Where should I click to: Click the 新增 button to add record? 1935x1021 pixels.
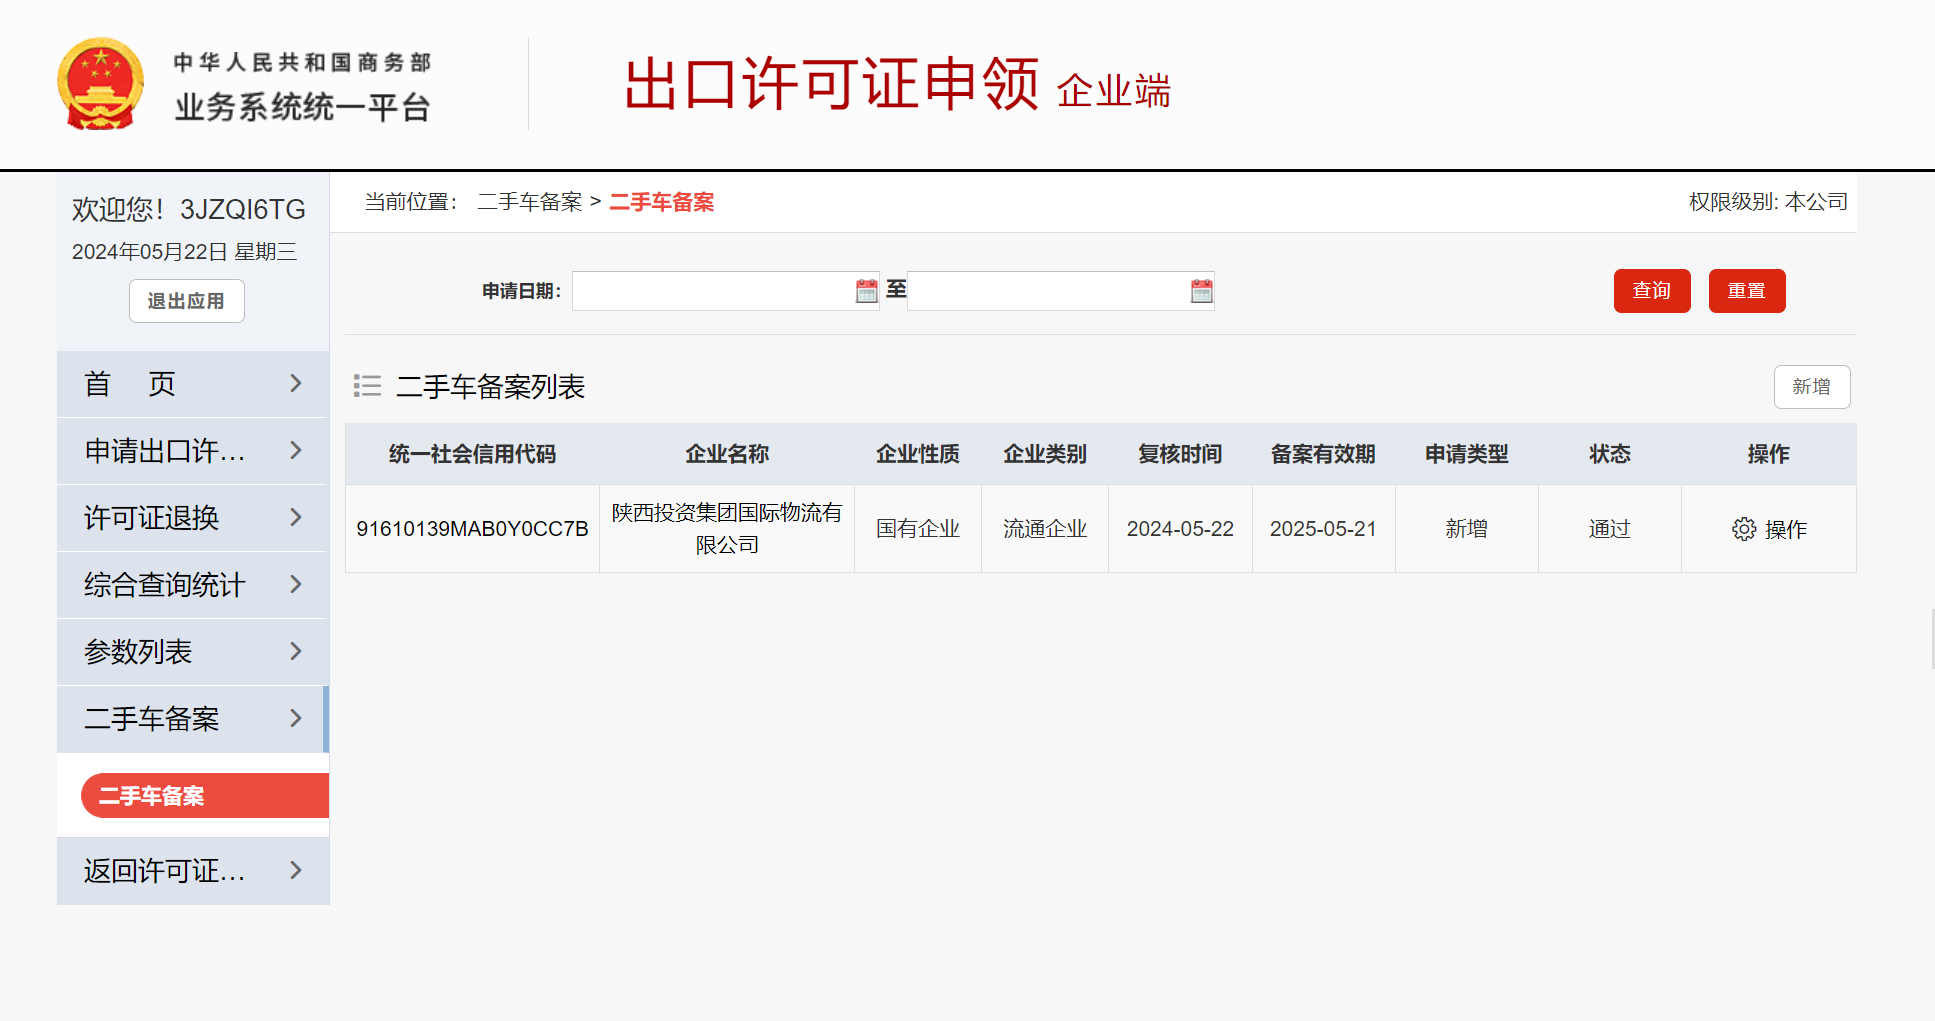(1811, 387)
